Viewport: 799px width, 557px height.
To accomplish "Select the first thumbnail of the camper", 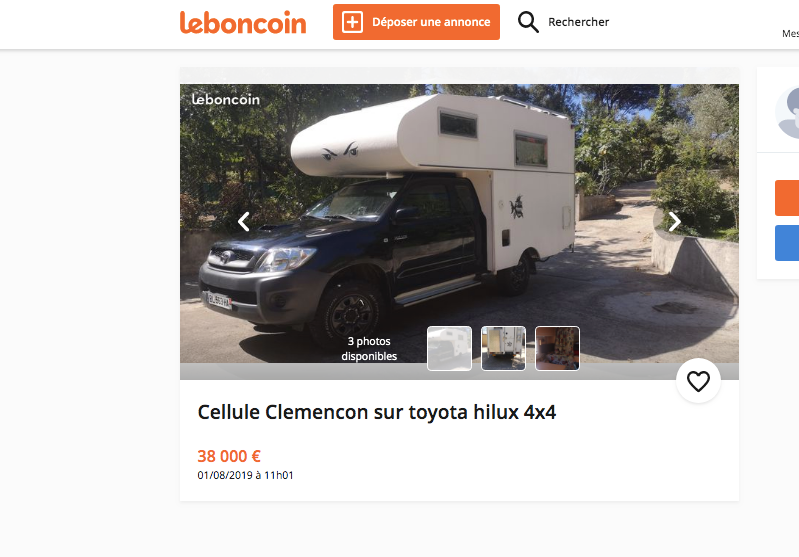I will coord(449,349).
